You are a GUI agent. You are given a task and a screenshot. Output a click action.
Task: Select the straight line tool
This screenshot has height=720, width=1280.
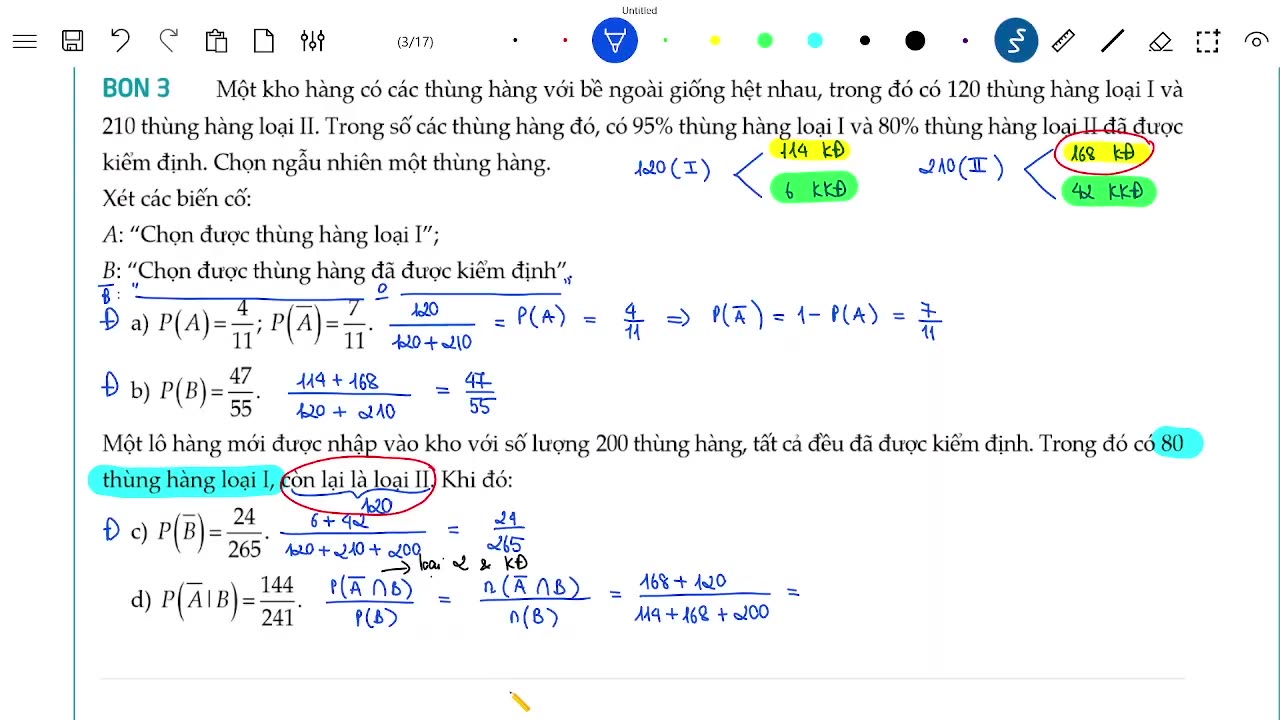(1112, 41)
